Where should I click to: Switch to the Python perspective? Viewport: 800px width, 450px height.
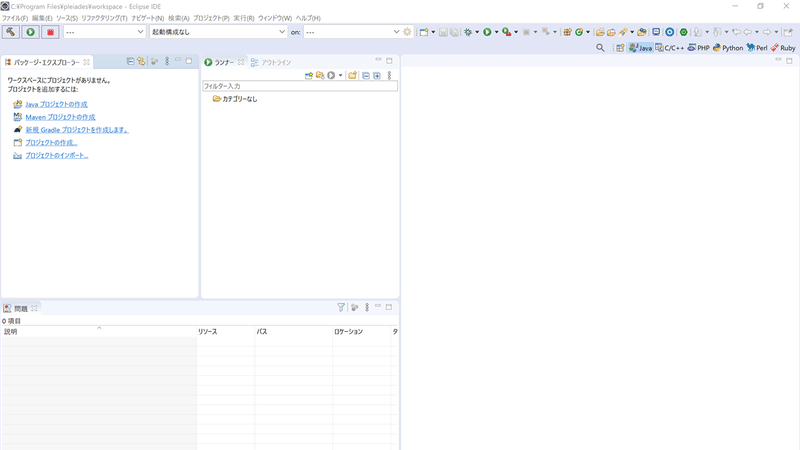[x=728, y=47]
